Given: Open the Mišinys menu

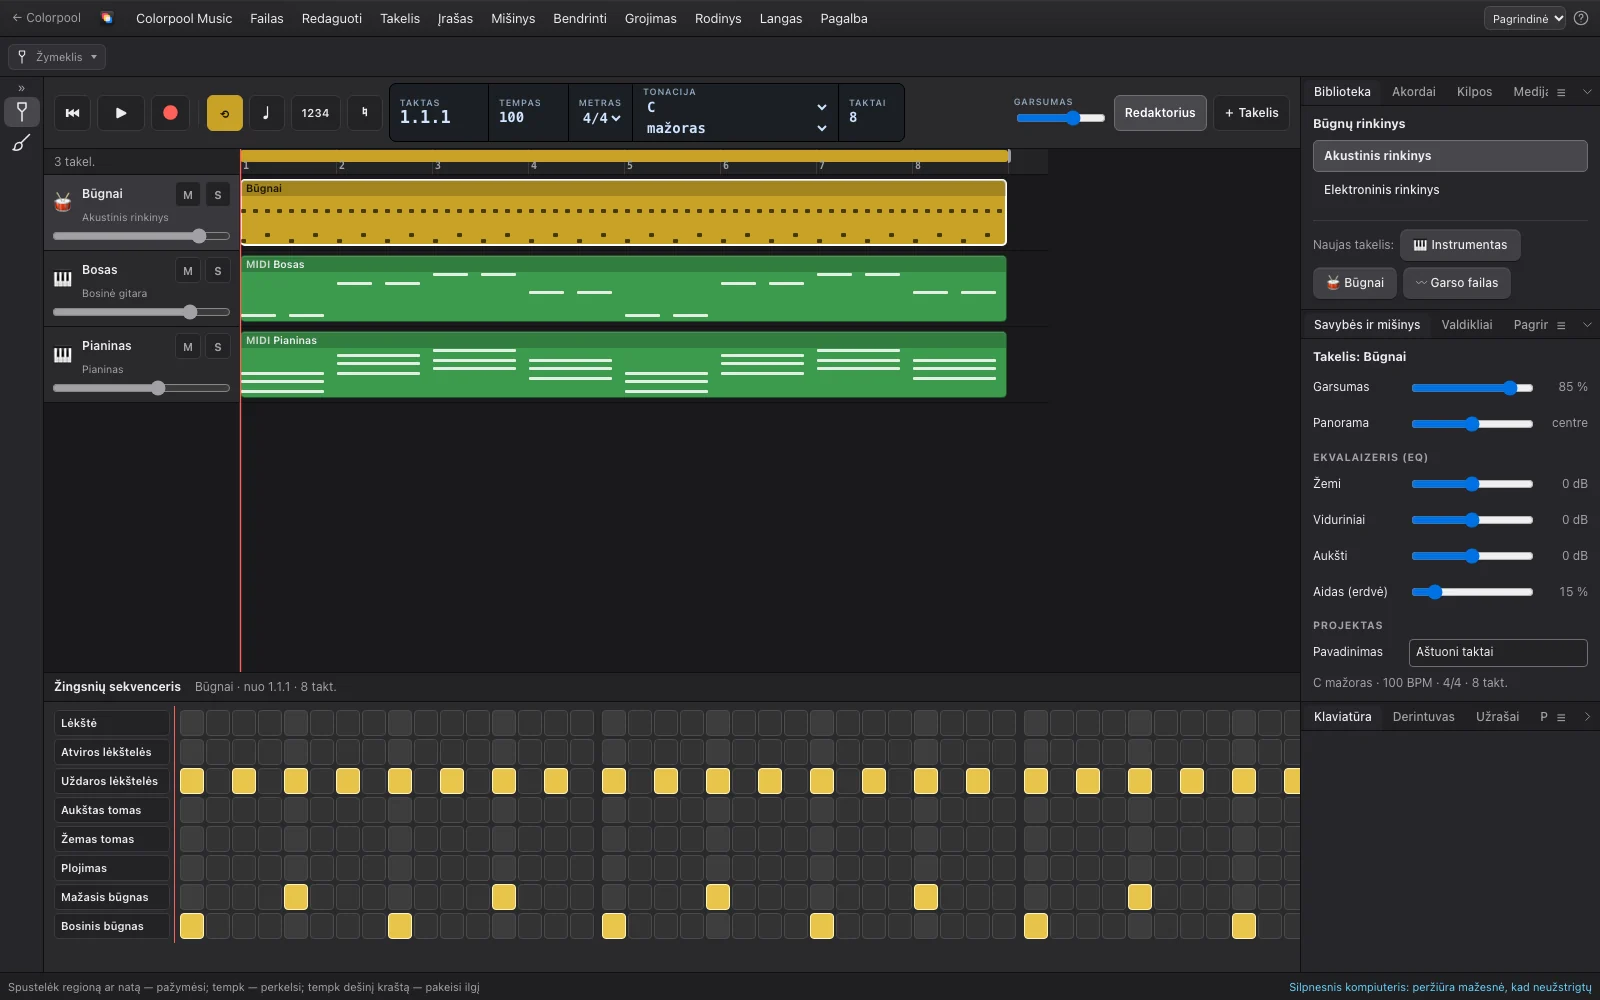Looking at the screenshot, I should pyautogui.click(x=513, y=18).
